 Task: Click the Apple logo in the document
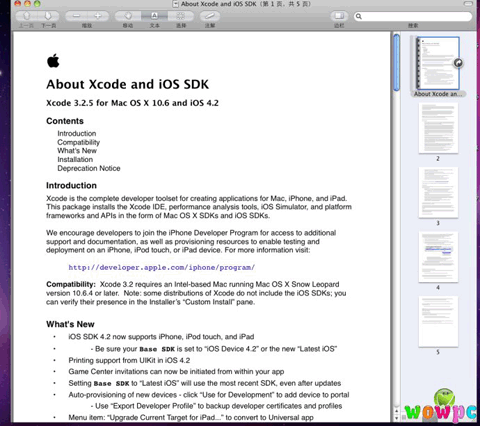pos(53,61)
